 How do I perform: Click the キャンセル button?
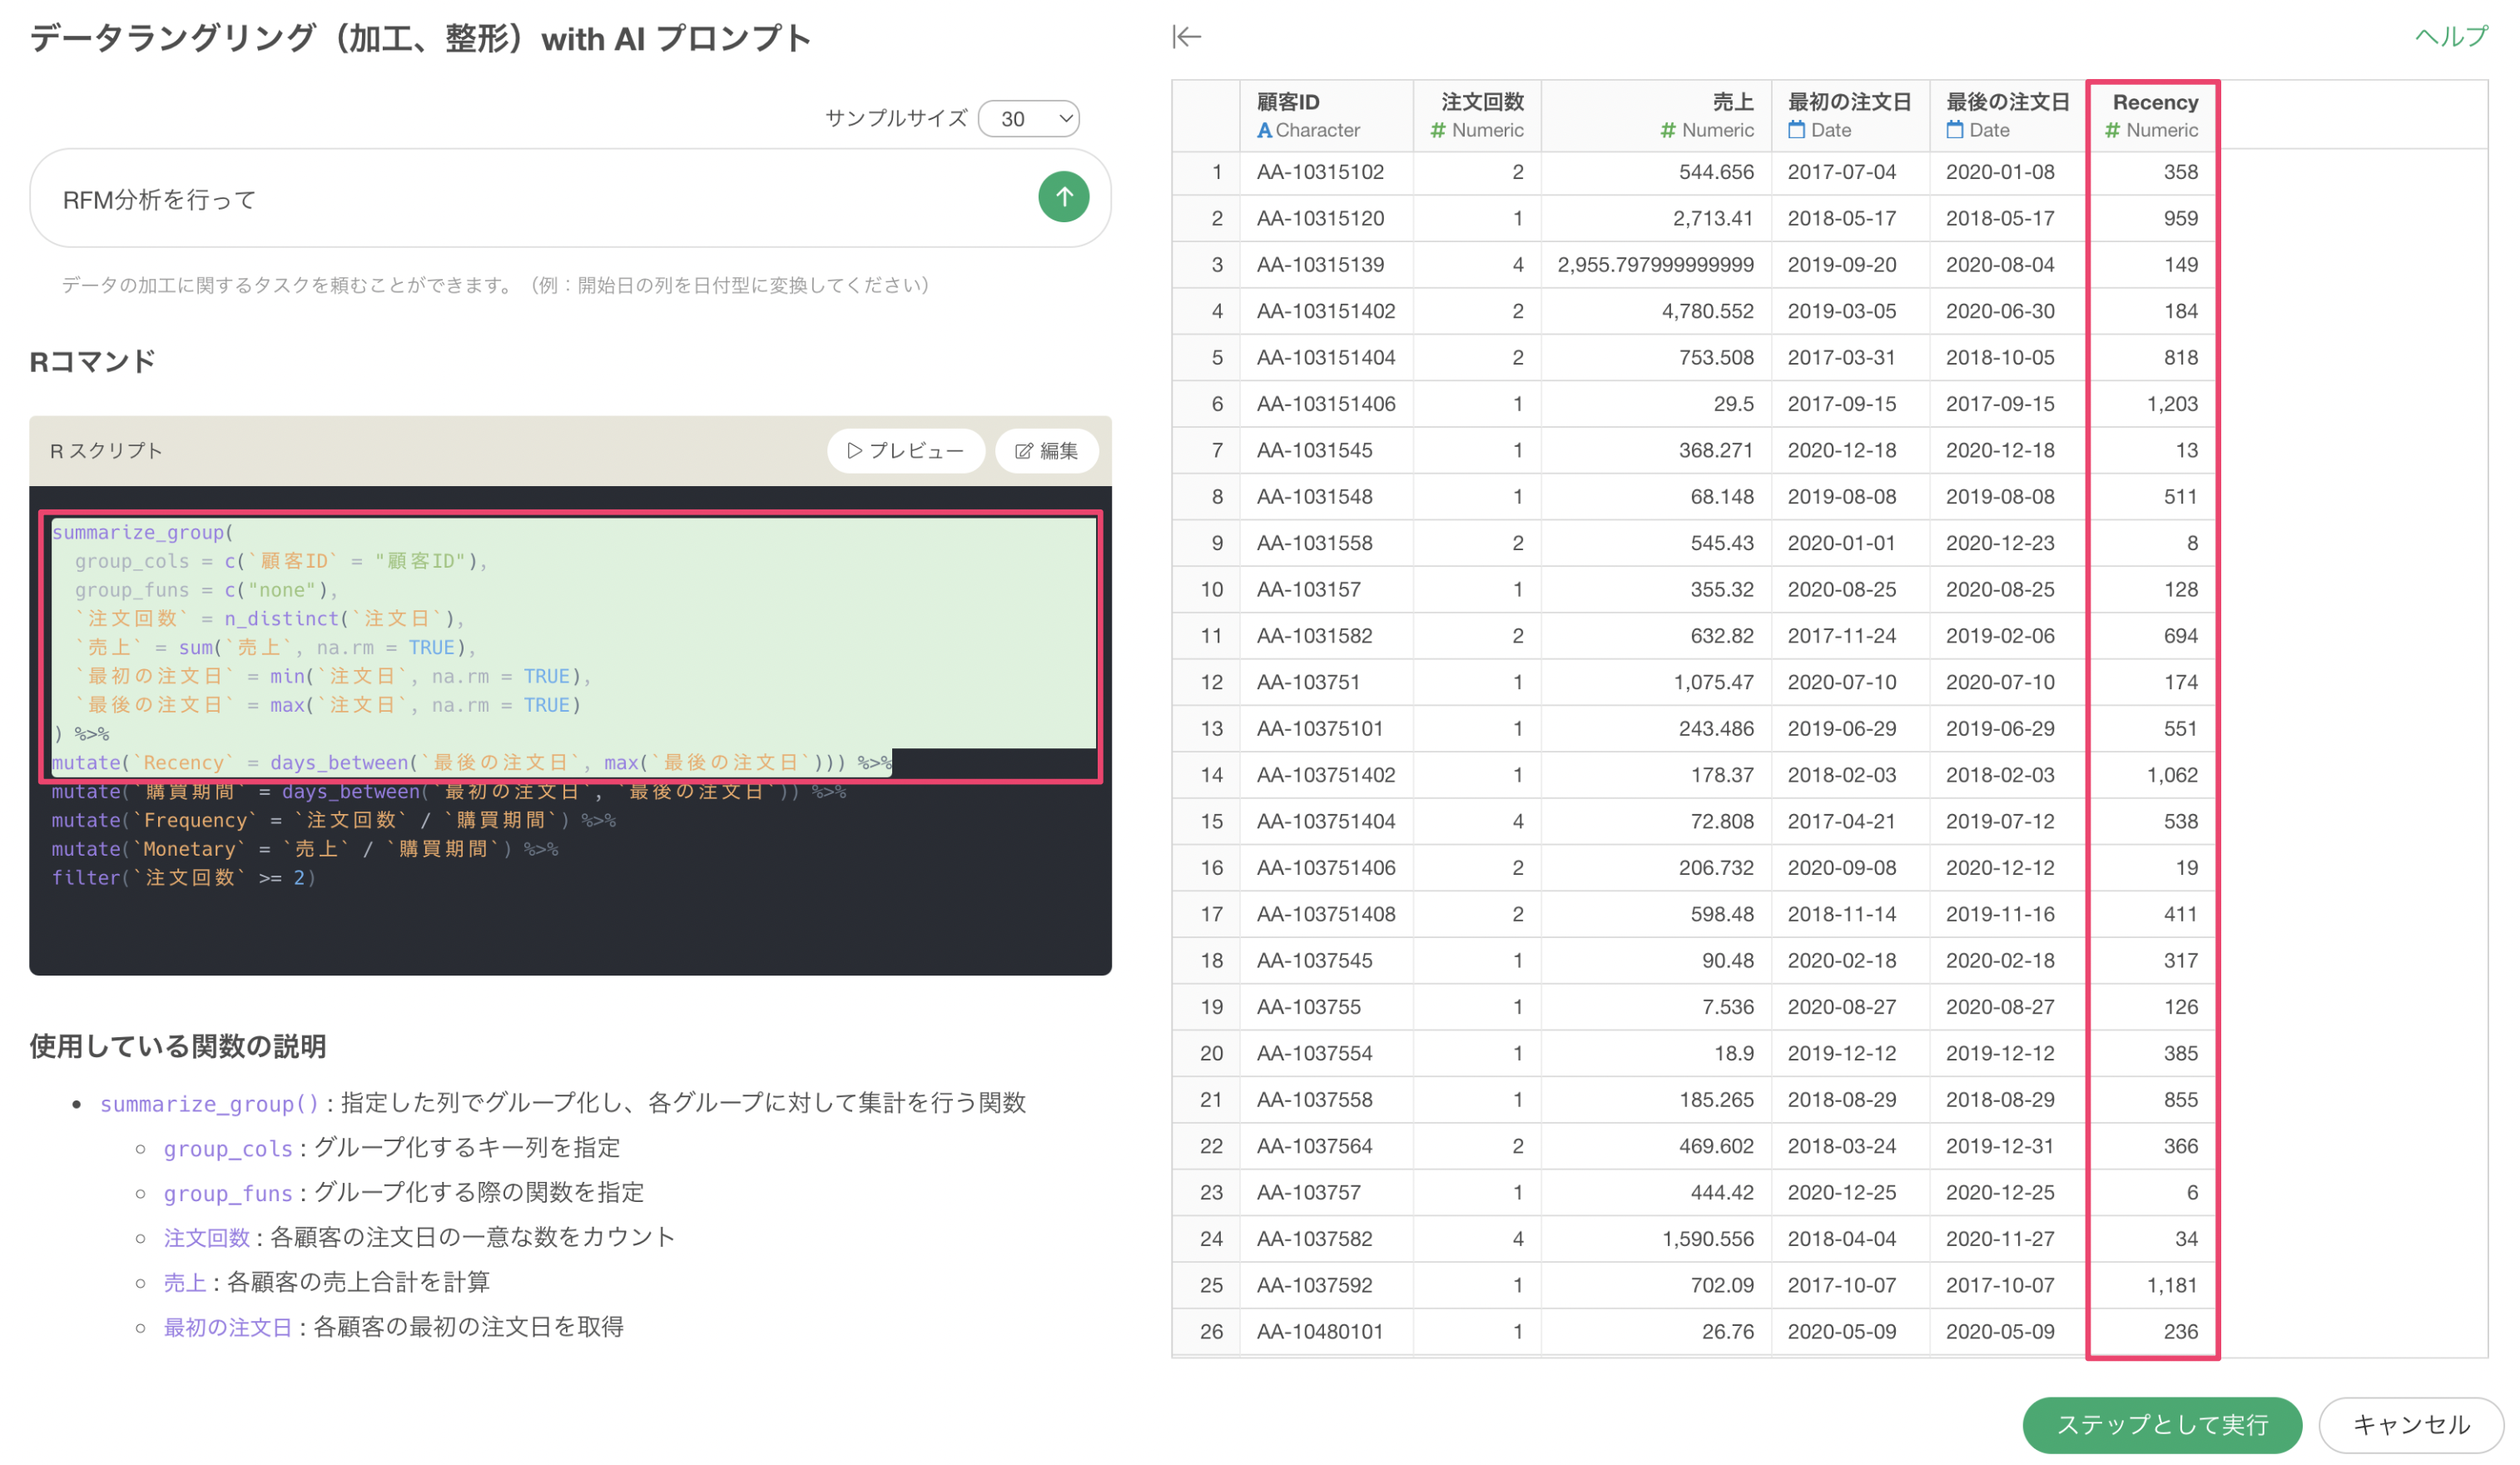[2410, 1424]
